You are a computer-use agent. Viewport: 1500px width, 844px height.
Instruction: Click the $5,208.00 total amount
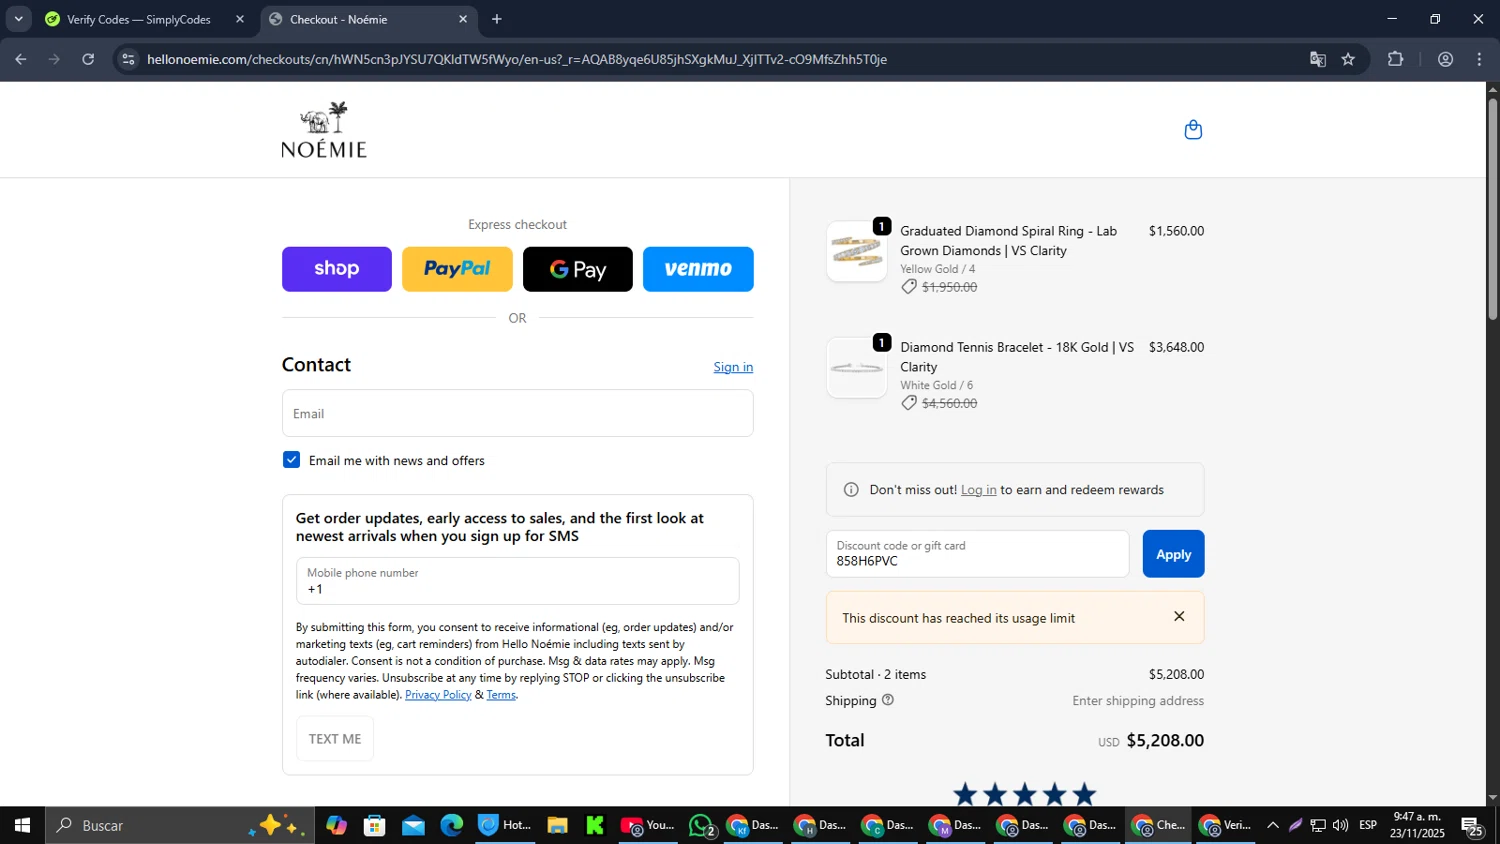(1165, 741)
